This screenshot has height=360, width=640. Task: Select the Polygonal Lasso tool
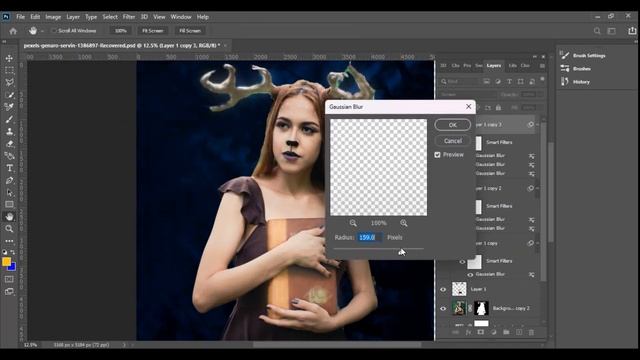[x=9, y=82]
